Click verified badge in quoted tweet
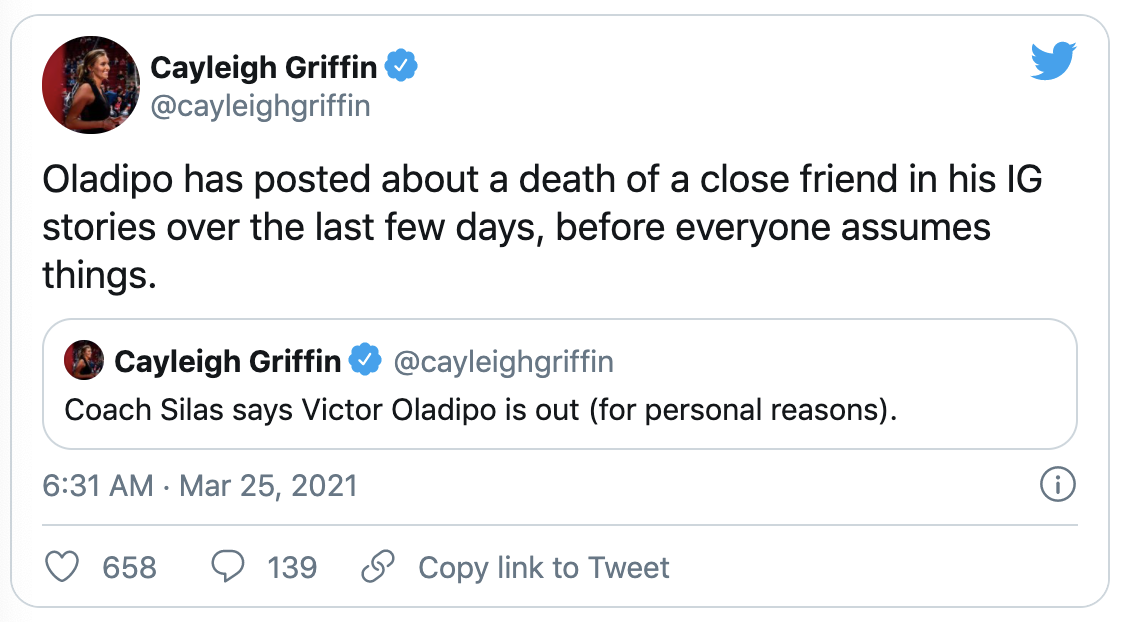The width and height of the screenshot is (1126, 622). coord(366,361)
